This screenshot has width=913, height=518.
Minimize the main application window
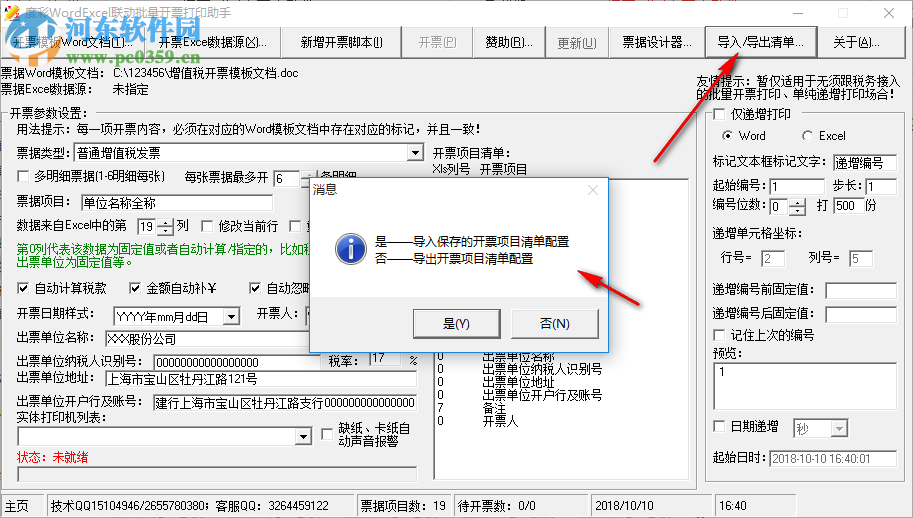798,13
